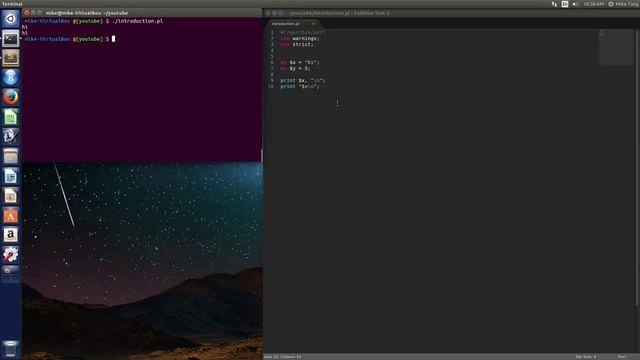Click Sublime Text vertical scrollbar
Screen dimensions: 640x360
[638, 167]
